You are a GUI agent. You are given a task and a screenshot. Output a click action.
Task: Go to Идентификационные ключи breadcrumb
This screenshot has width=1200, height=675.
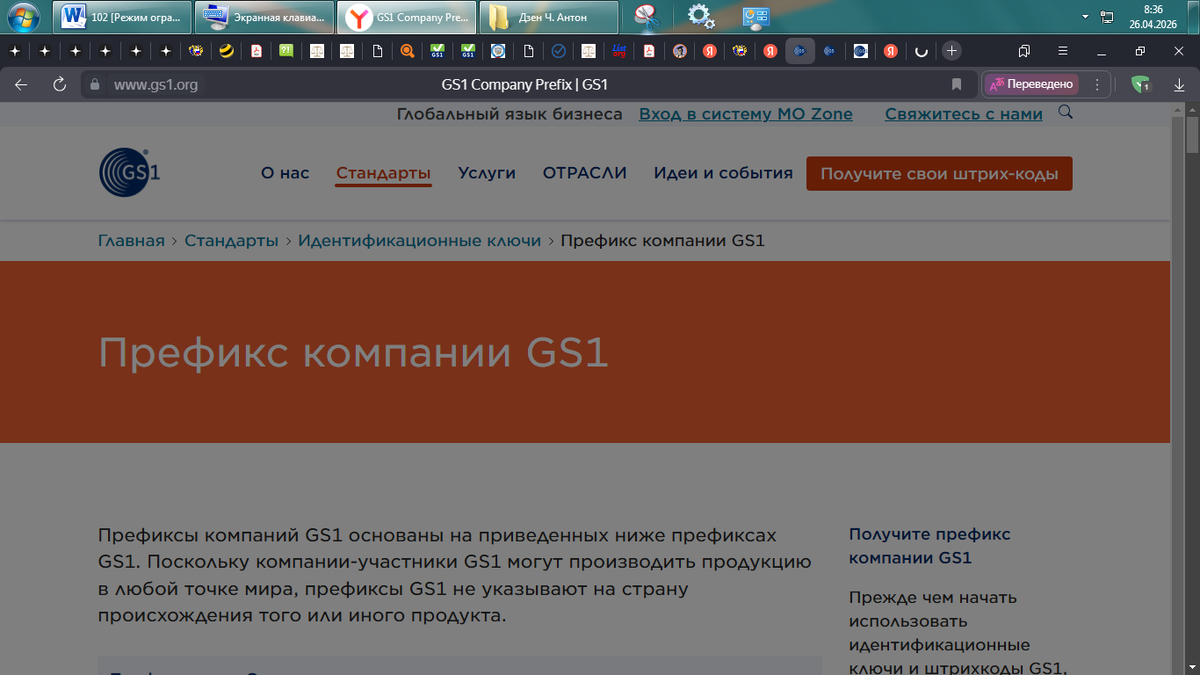pos(419,241)
